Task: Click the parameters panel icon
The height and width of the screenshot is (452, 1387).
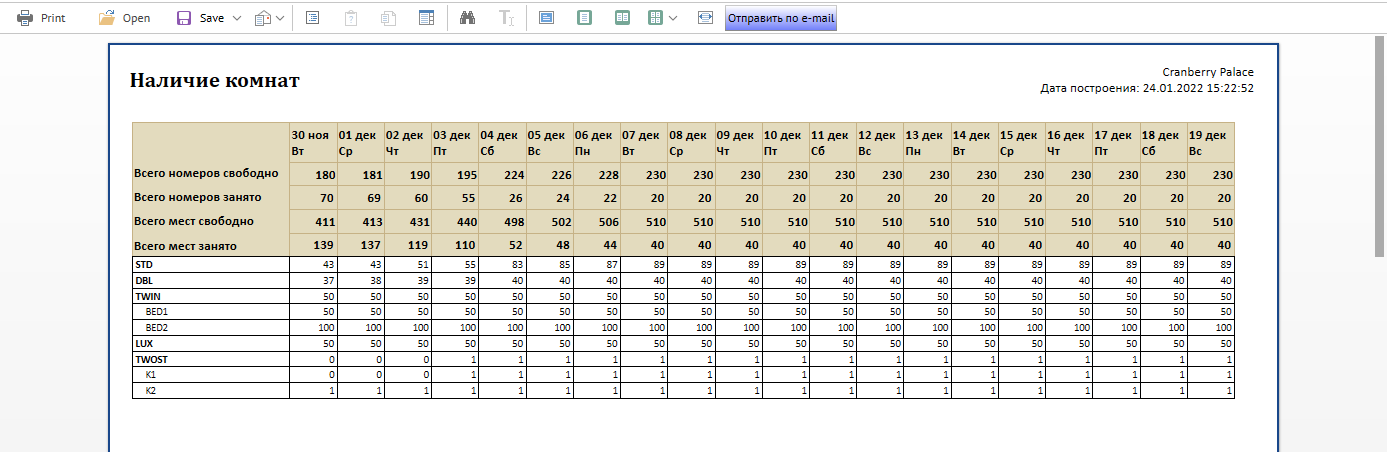Action: coord(351,18)
